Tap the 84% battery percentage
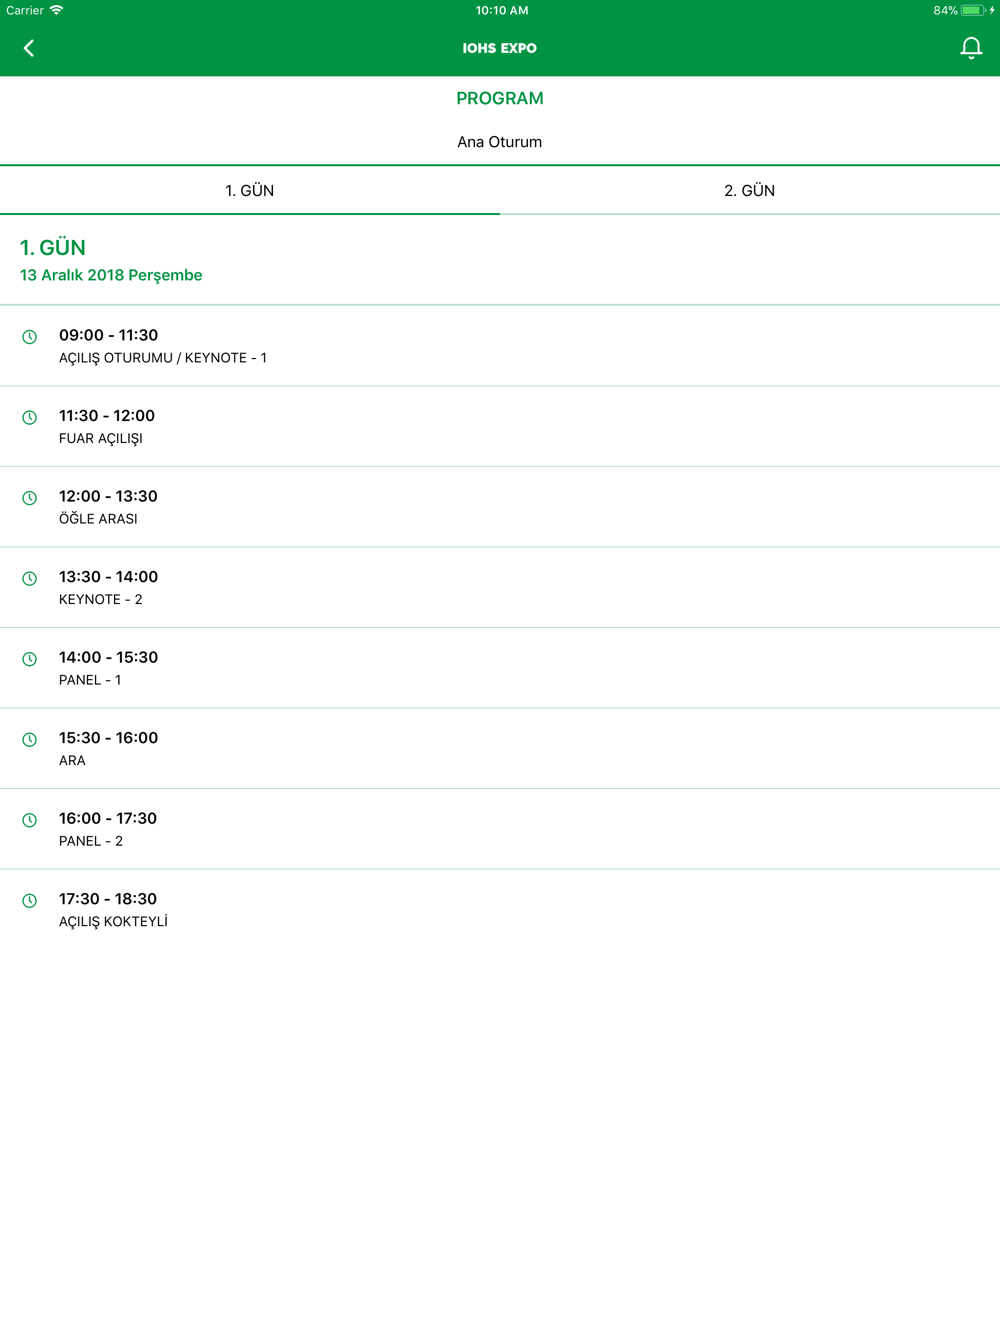This screenshot has width=1000, height=1334. pyautogui.click(x=945, y=10)
